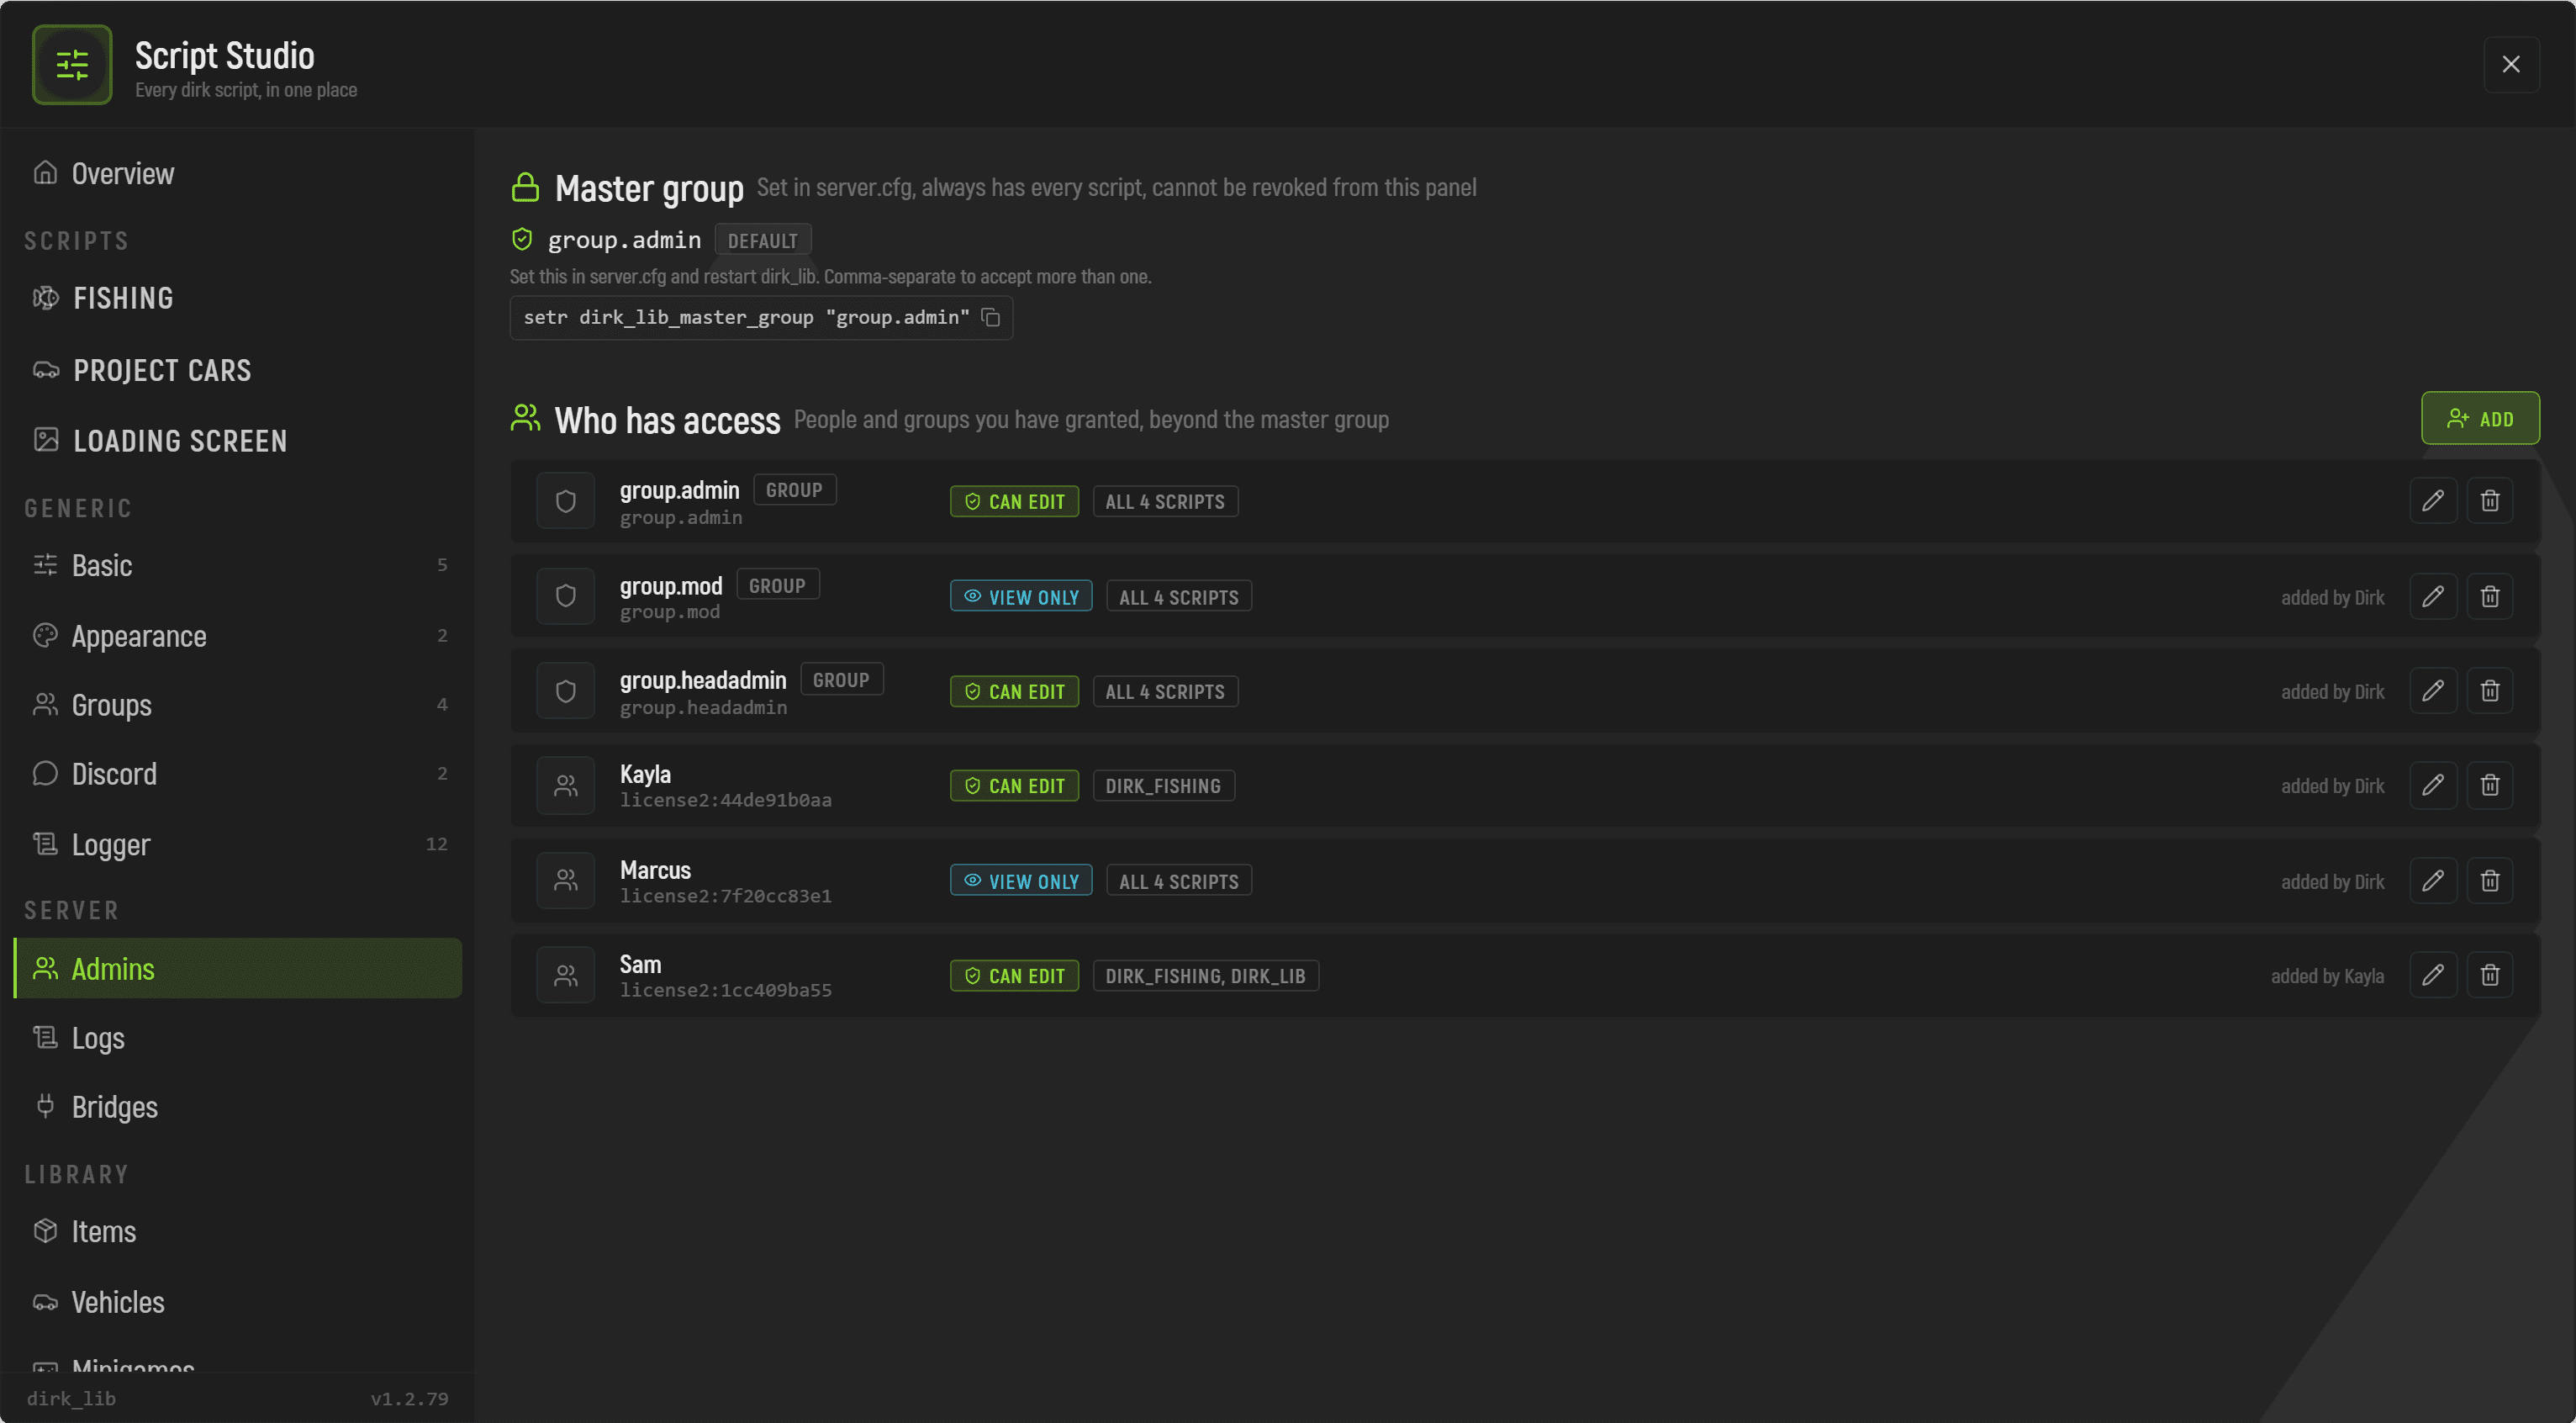Viewport: 2576px width, 1423px height.
Task: Close the Script Studio panel
Action: pyautogui.click(x=2511, y=65)
